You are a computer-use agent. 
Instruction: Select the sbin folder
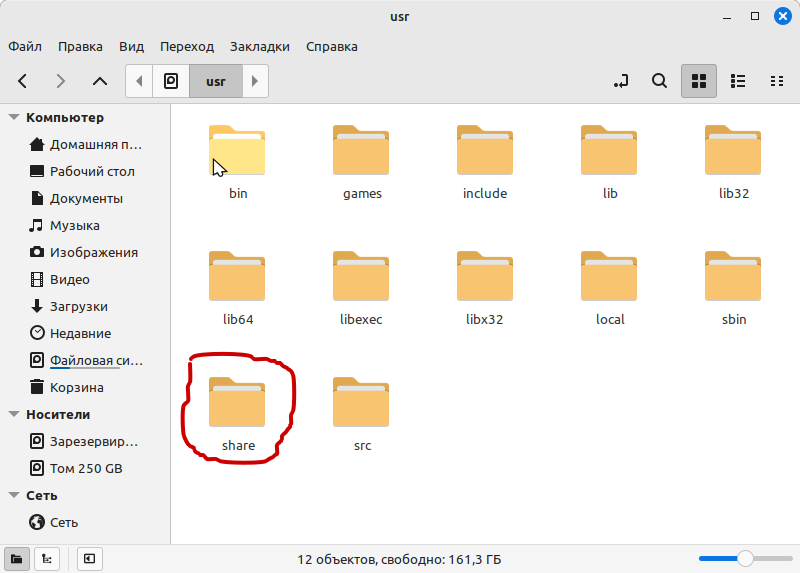tap(733, 288)
